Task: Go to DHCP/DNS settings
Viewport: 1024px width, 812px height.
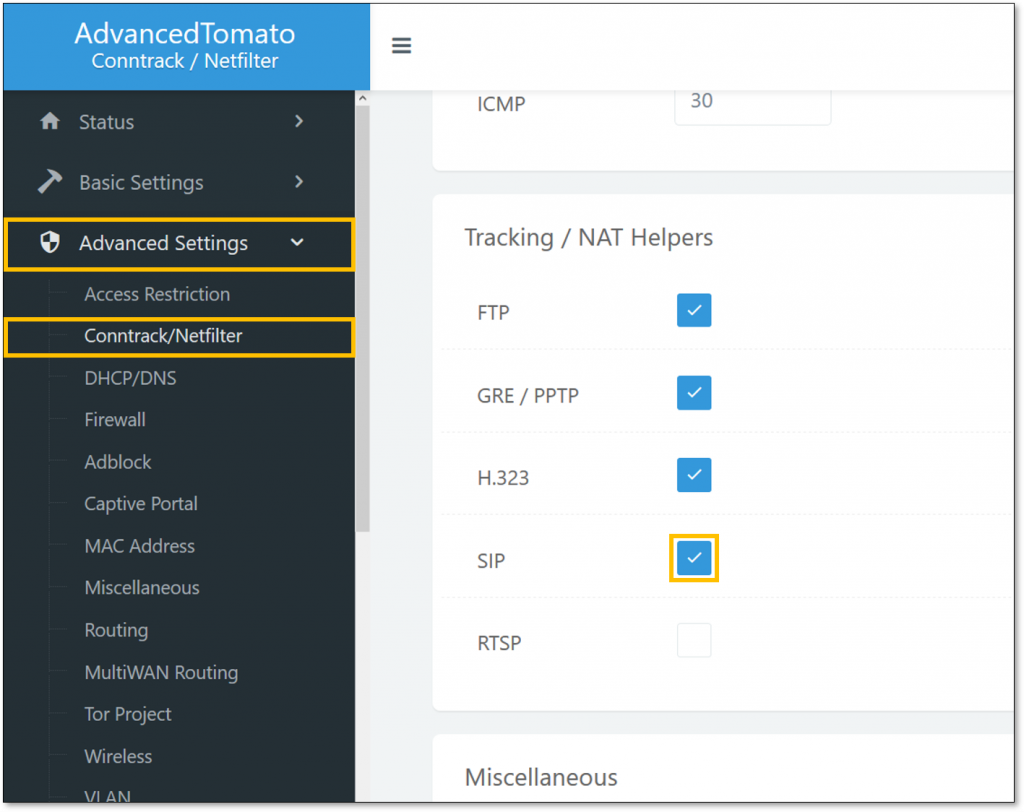Action: [x=130, y=378]
